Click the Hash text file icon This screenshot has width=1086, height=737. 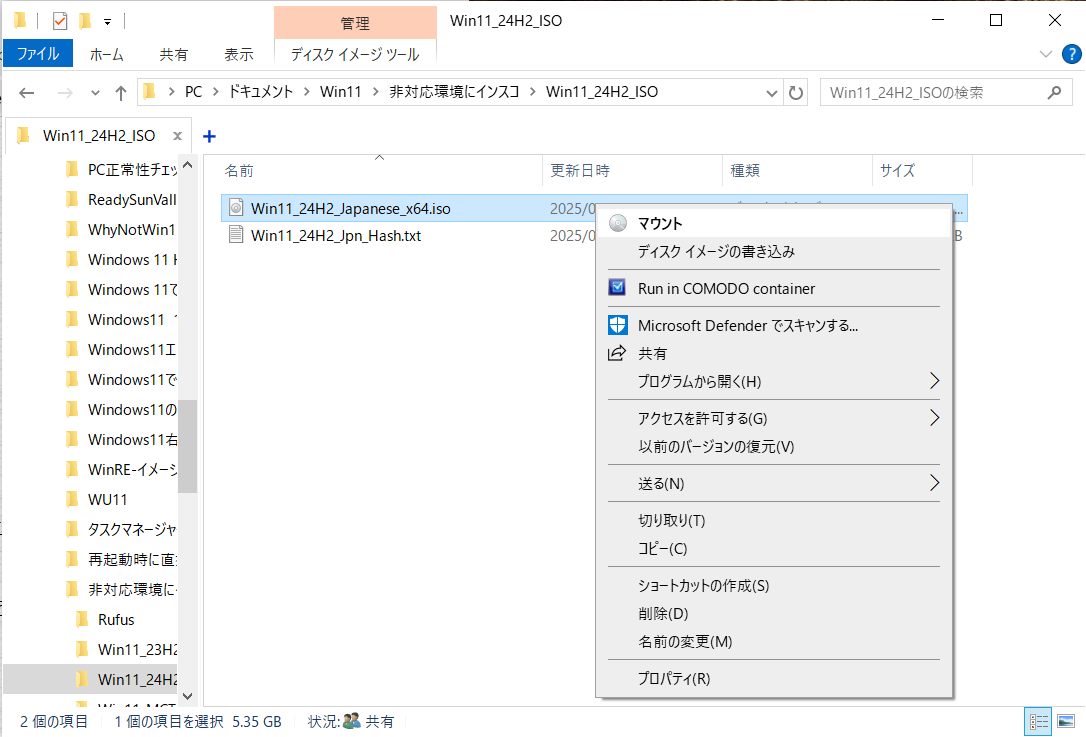pyautogui.click(x=236, y=235)
